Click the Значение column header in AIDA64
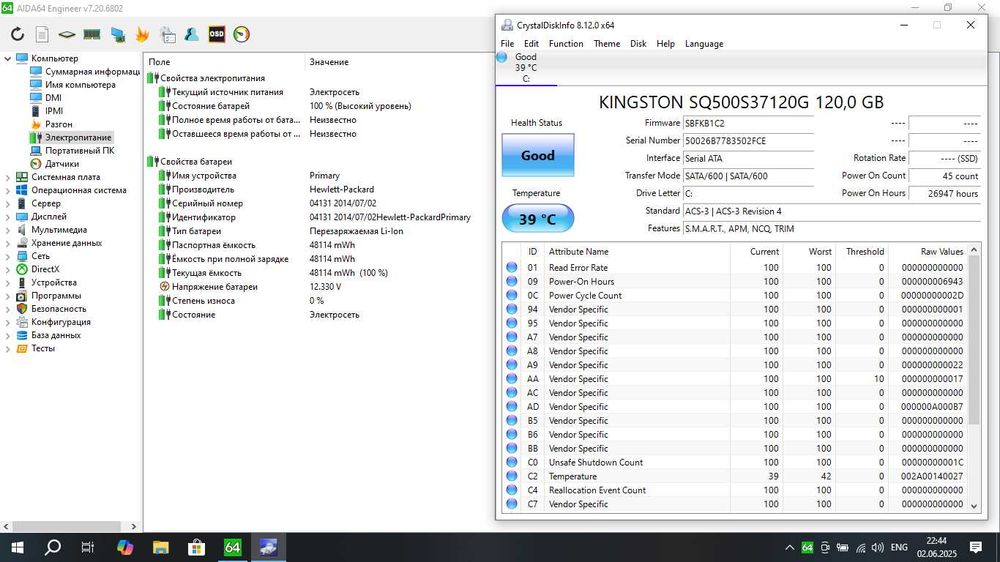 (x=328, y=62)
